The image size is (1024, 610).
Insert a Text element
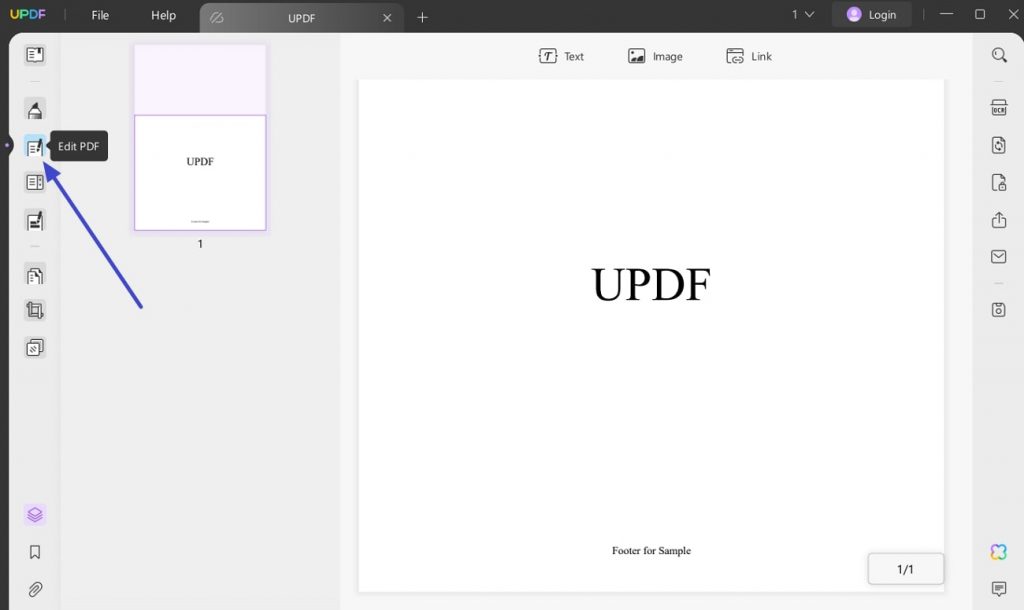coord(561,56)
